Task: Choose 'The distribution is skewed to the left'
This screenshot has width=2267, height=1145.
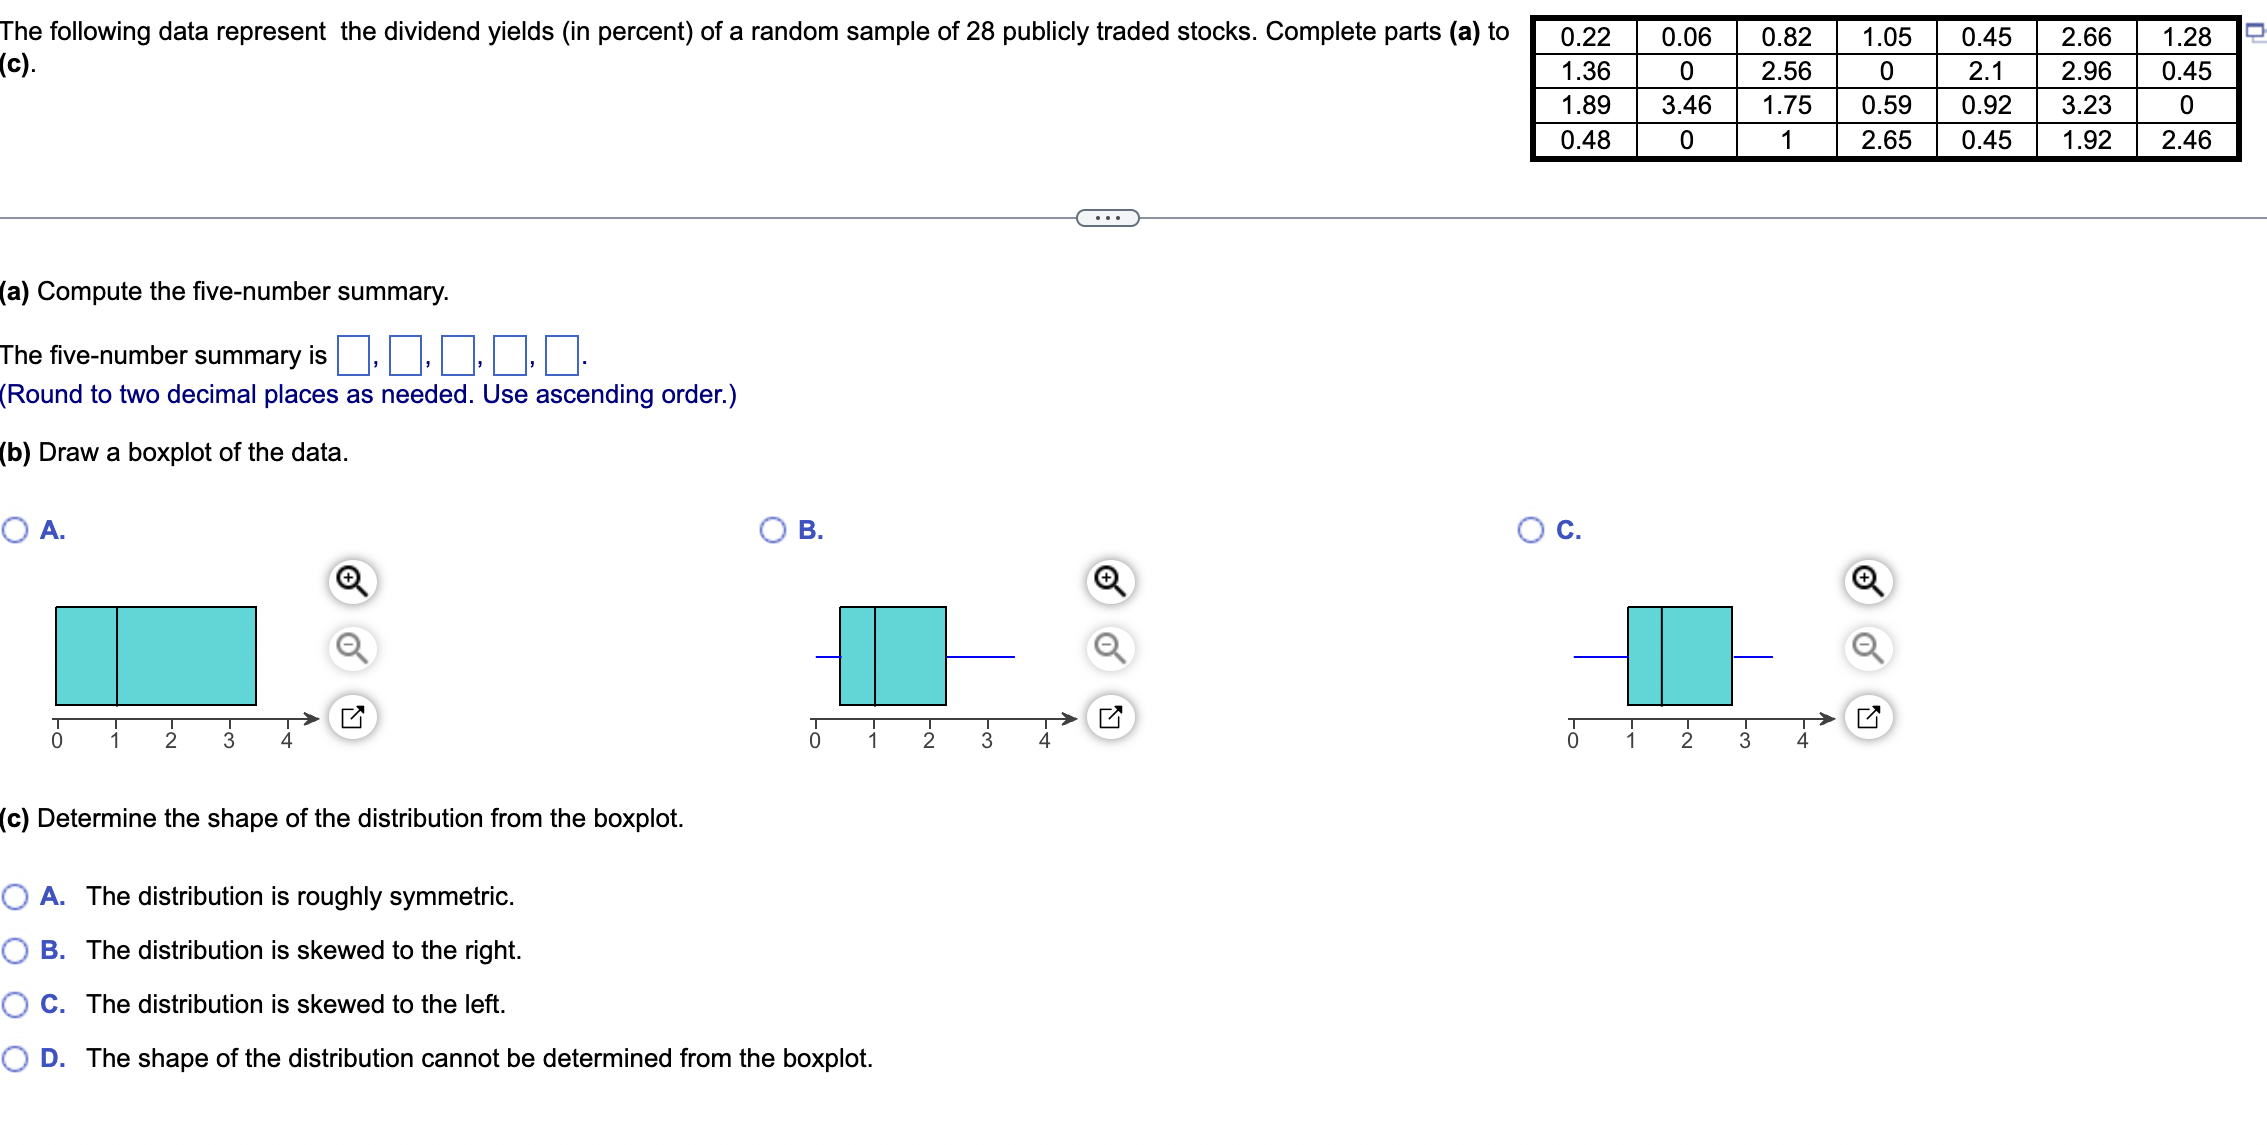Action: pyautogui.click(x=14, y=1005)
